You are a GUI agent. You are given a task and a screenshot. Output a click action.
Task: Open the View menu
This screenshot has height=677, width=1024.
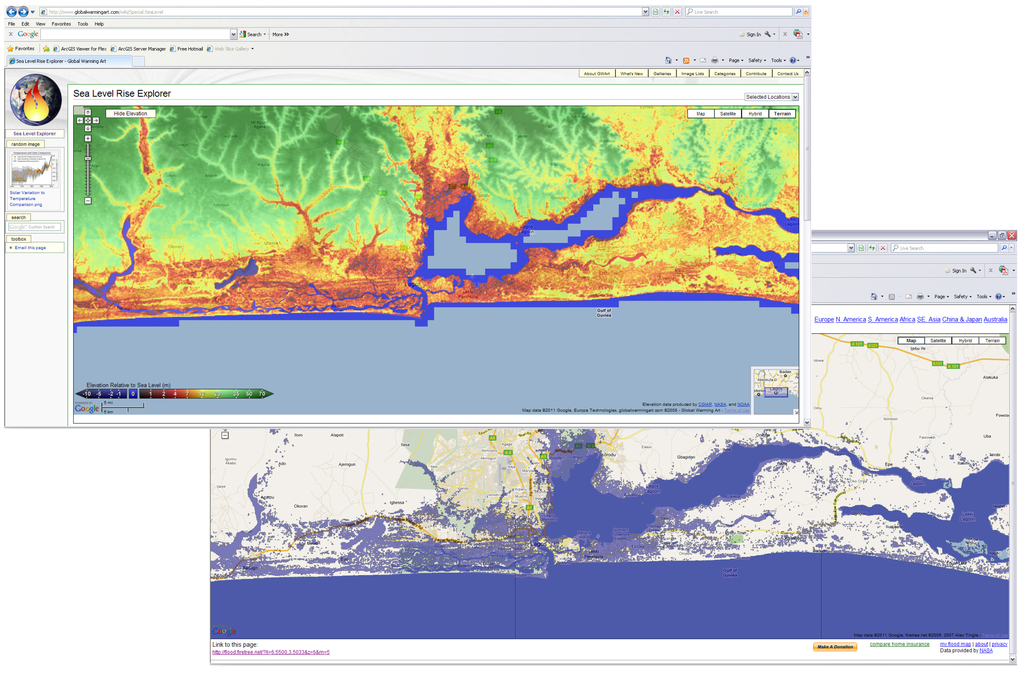click(40, 24)
